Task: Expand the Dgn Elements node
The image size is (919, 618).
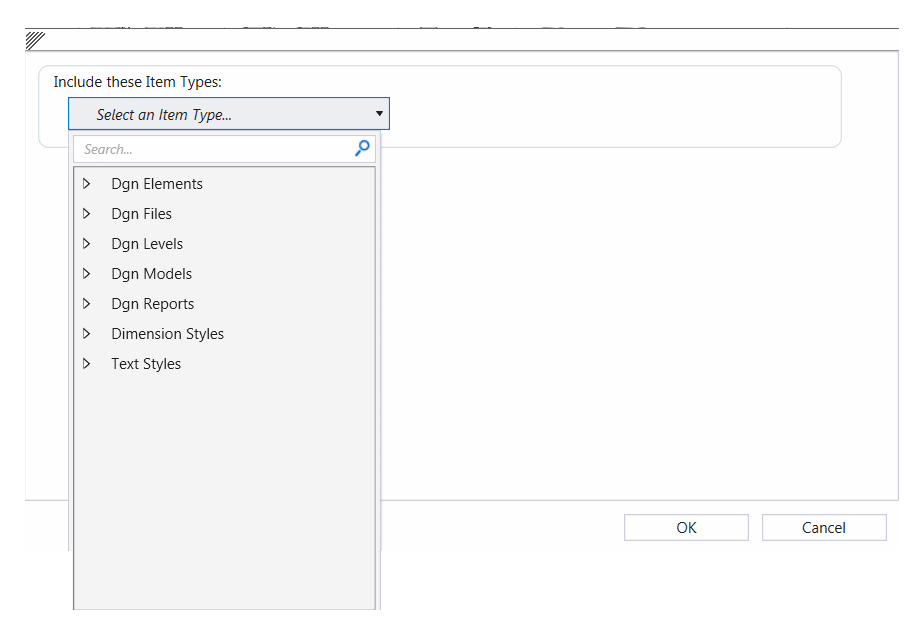Action: 87,184
